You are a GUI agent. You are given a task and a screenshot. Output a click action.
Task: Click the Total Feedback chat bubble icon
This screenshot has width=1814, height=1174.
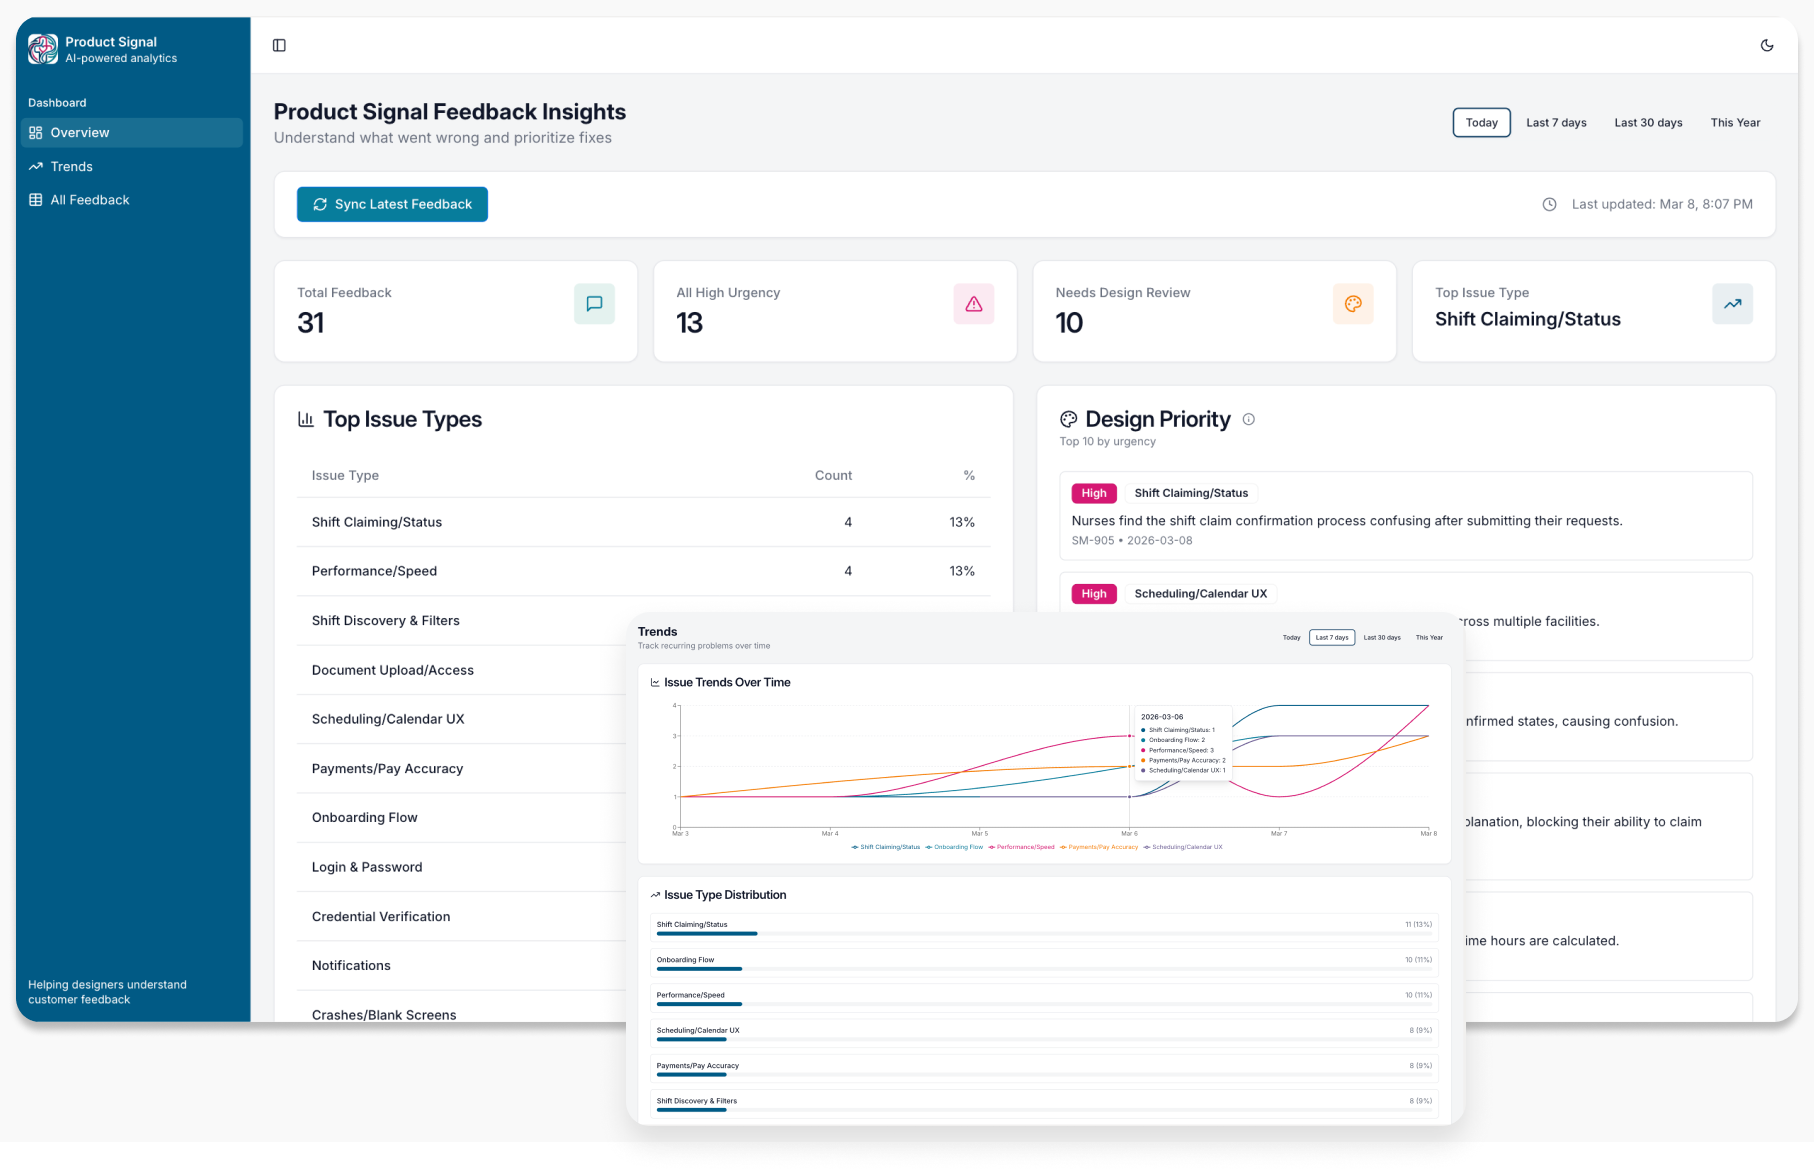594,304
